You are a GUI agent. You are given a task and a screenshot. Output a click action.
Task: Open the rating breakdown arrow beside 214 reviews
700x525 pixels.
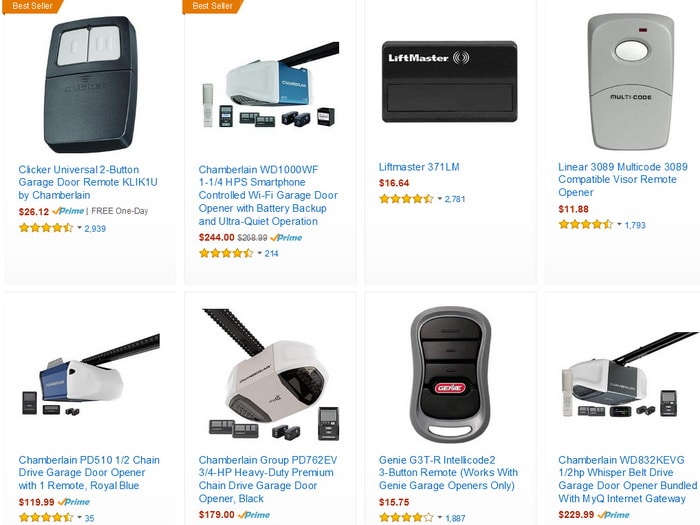pos(260,253)
